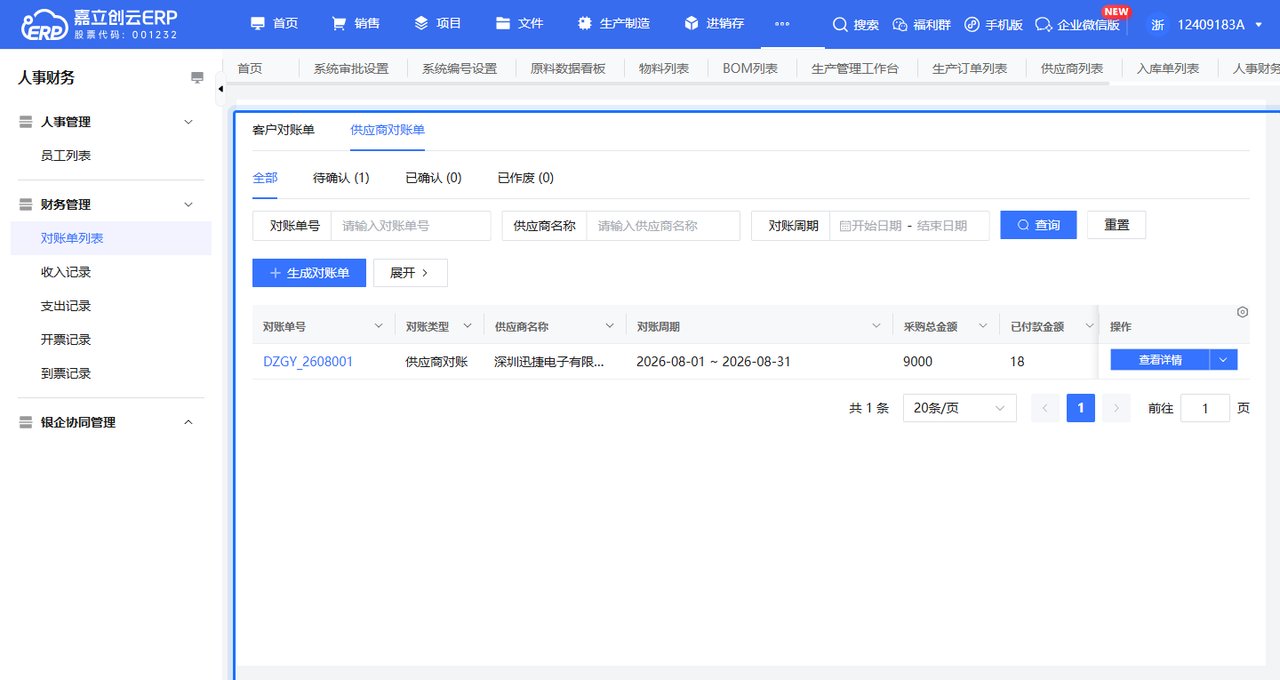
Task: Click the 浙 user avatar
Action: (x=1157, y=24)
